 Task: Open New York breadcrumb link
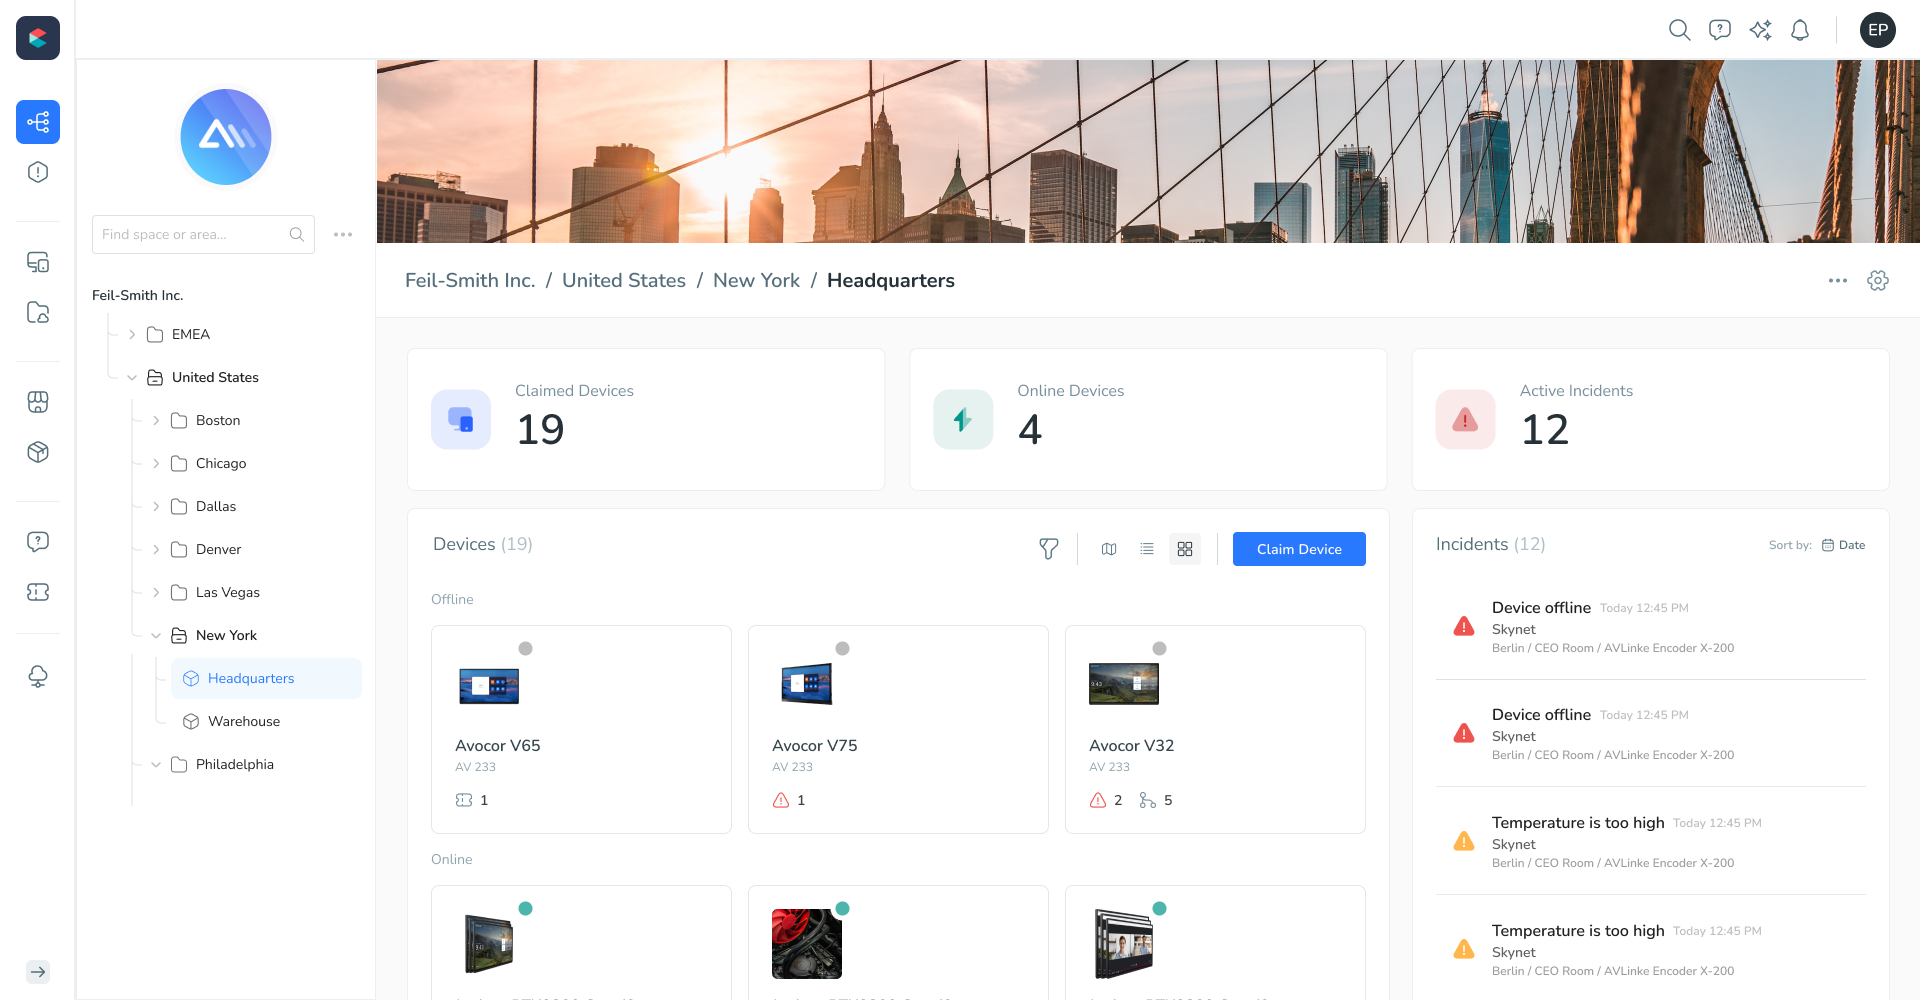[x=756, y=281]
